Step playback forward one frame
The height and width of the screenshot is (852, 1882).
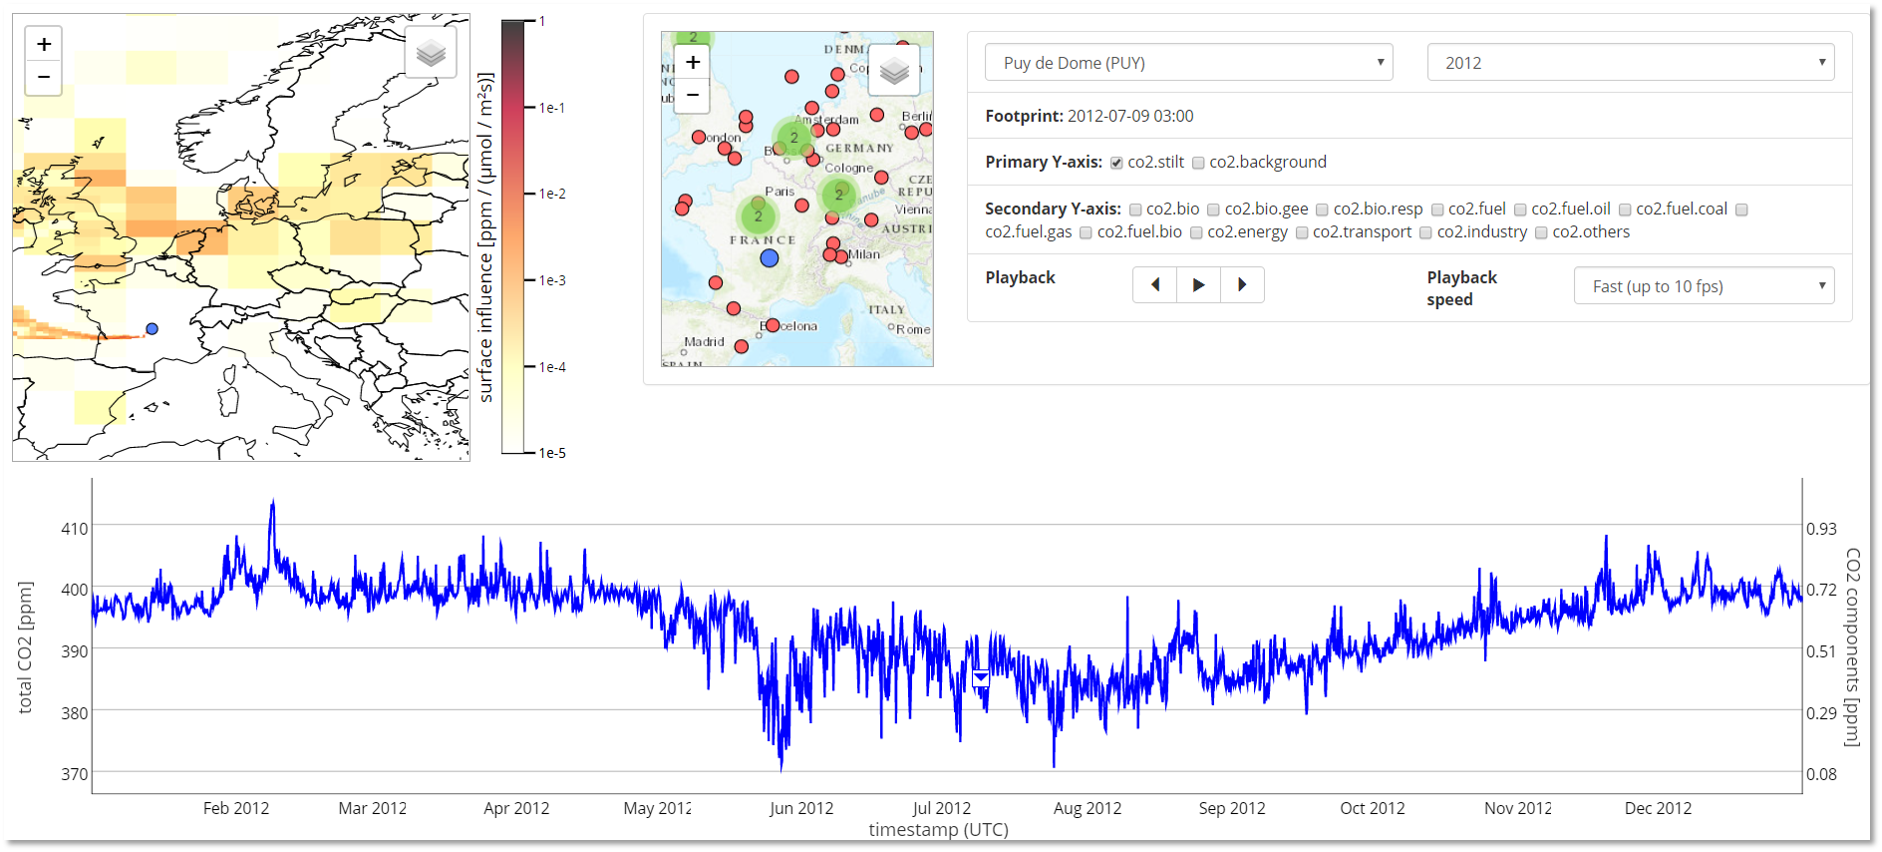(1242, 285)
